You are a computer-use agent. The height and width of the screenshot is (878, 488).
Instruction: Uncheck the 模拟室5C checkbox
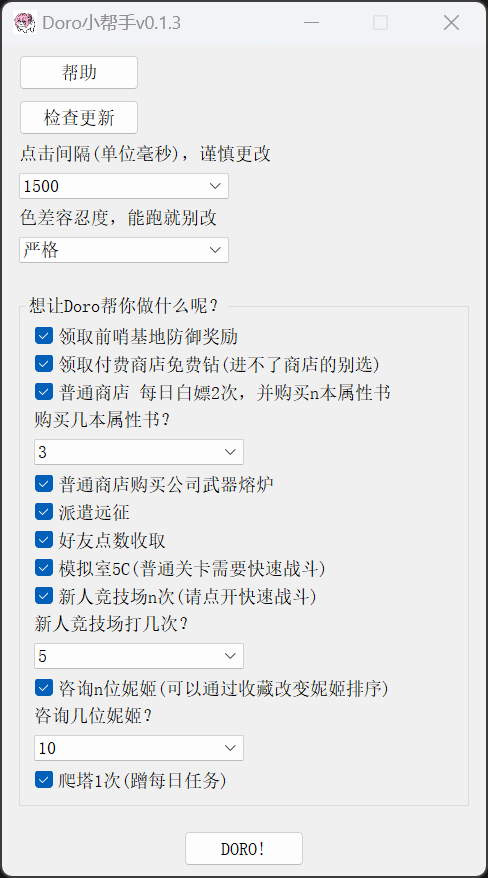[44, 568]
